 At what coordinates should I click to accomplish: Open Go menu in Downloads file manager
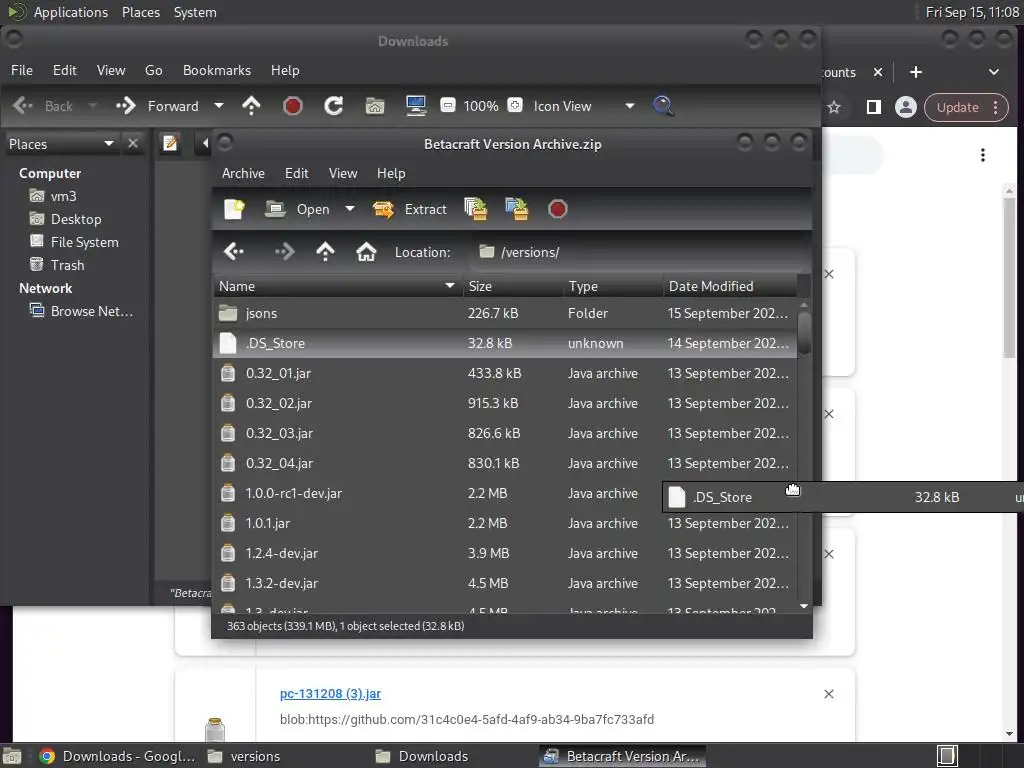click(x=153, y=70)
